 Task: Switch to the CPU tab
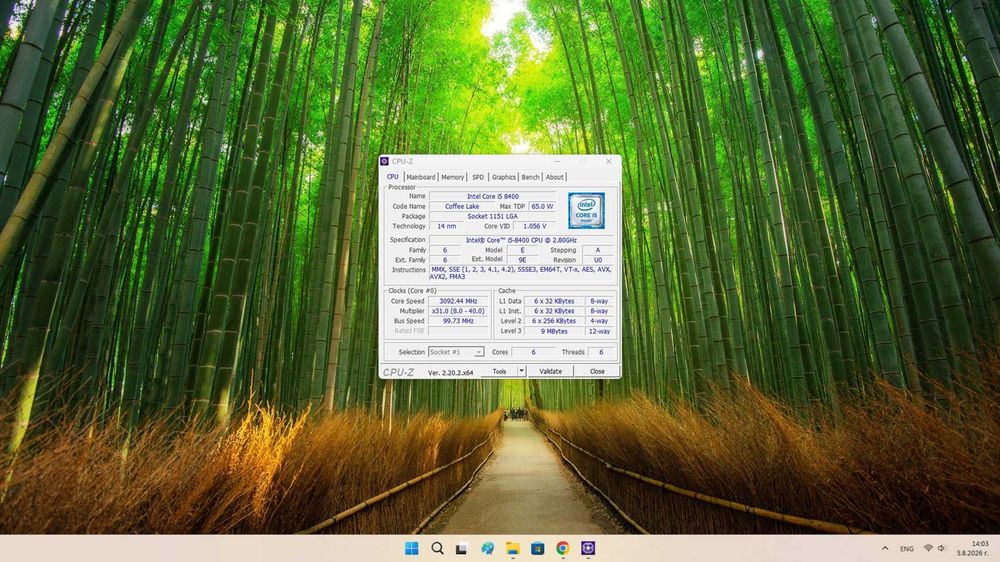pyautogui.click(x=393, y=177)
